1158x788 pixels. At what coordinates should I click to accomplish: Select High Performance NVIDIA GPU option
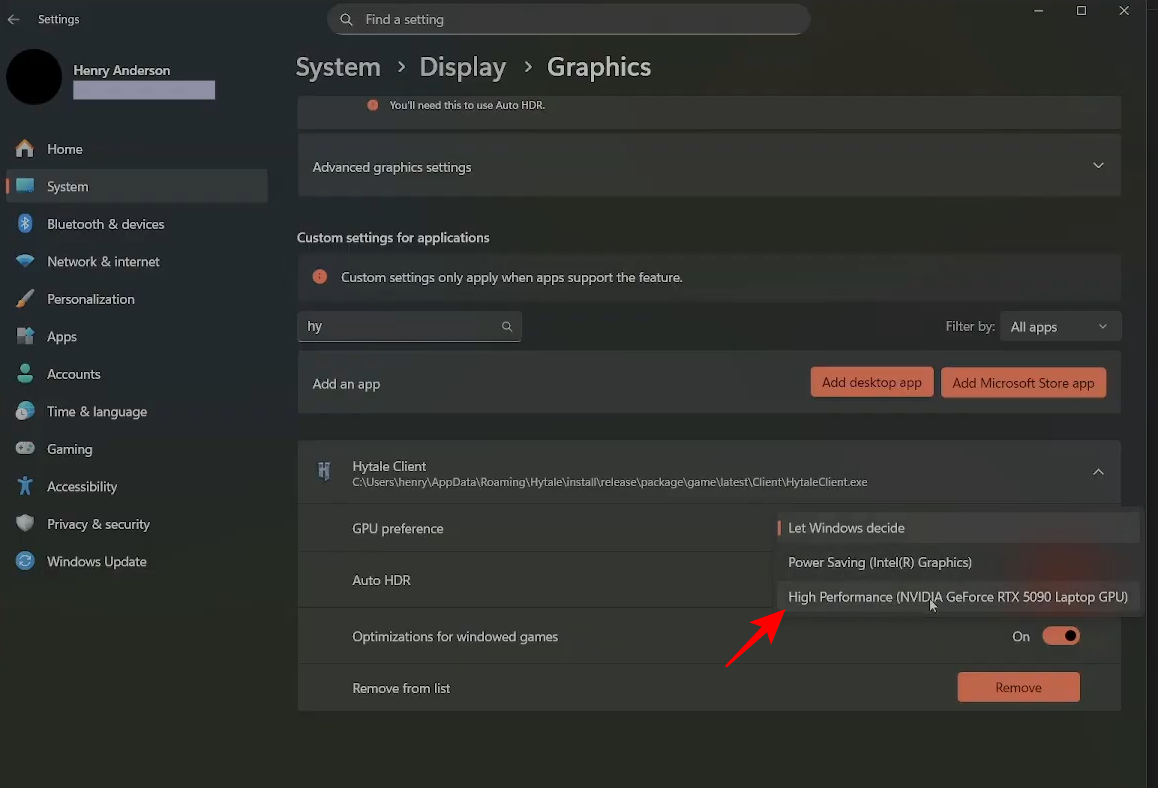[957, 597]
